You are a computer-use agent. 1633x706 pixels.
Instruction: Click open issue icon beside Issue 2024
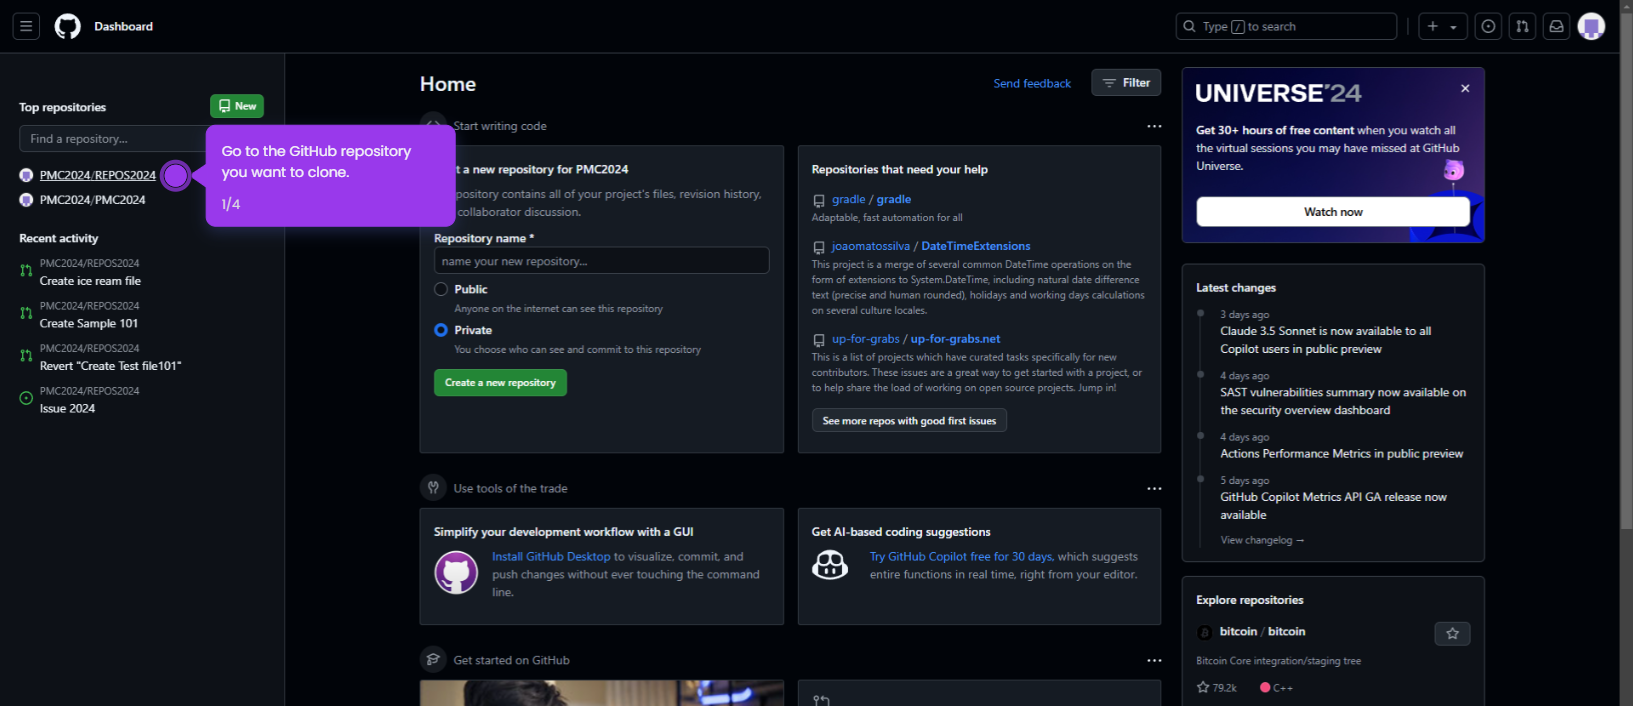[x=26, y=398]
